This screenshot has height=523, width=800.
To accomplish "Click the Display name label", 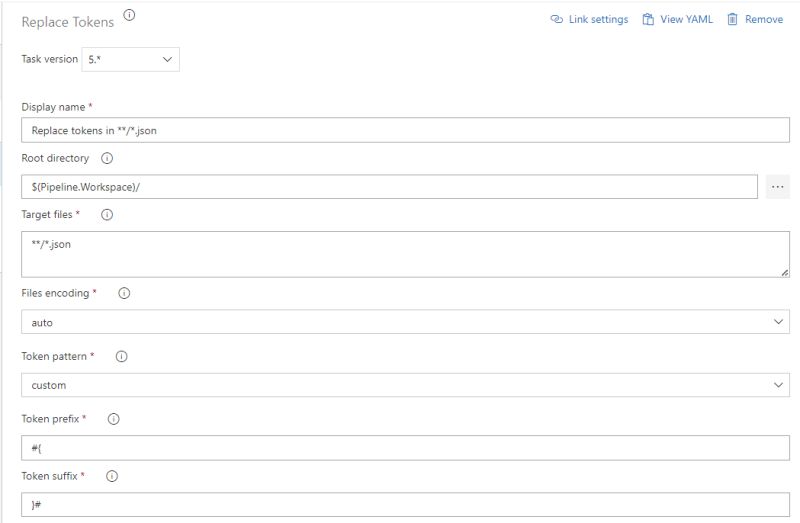I will (x=53, y=107).
